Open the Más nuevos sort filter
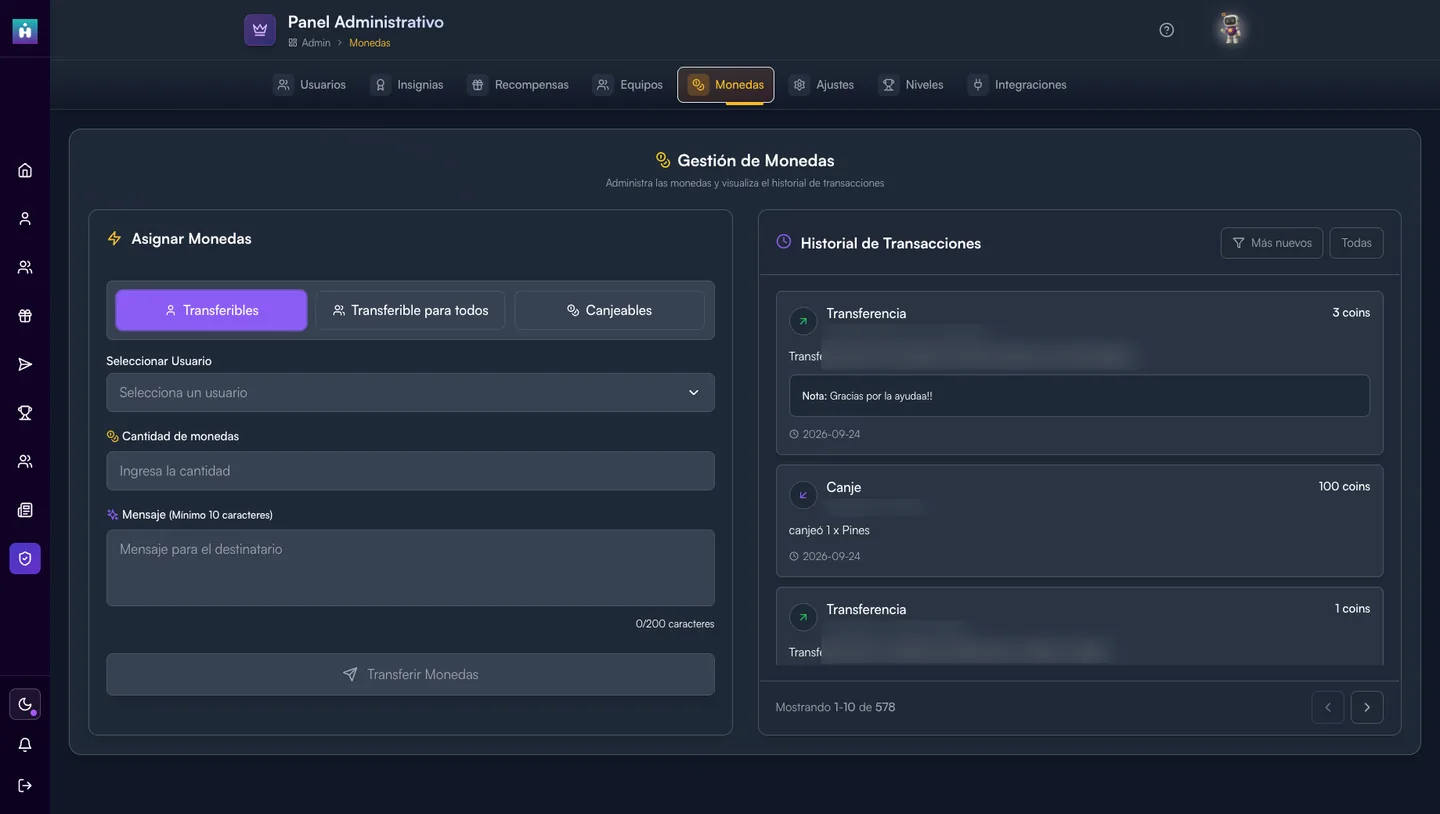The image size is (1440, 814). tap(1271, 243)
